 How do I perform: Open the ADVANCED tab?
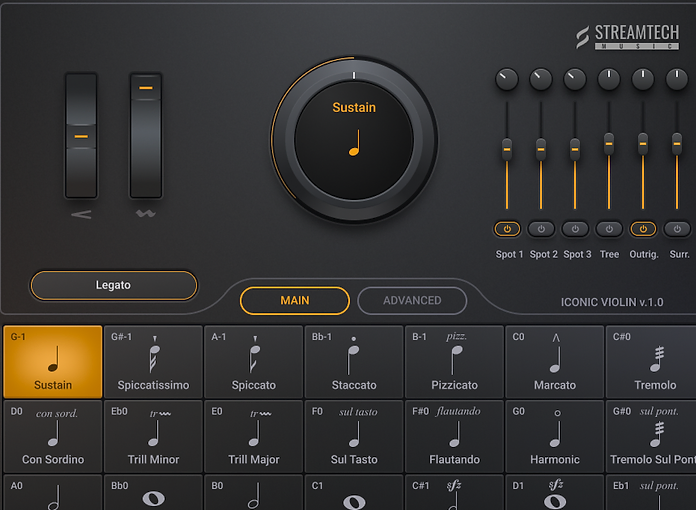point(412,300)
